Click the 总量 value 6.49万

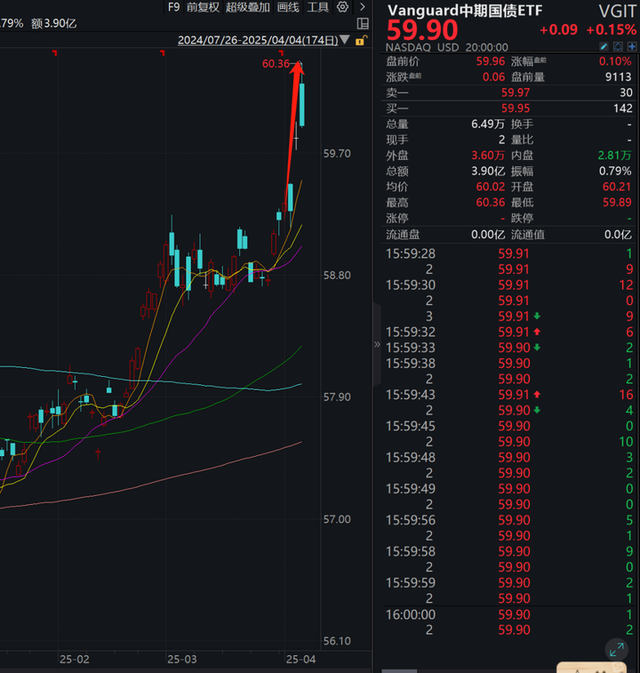point(488,124)
